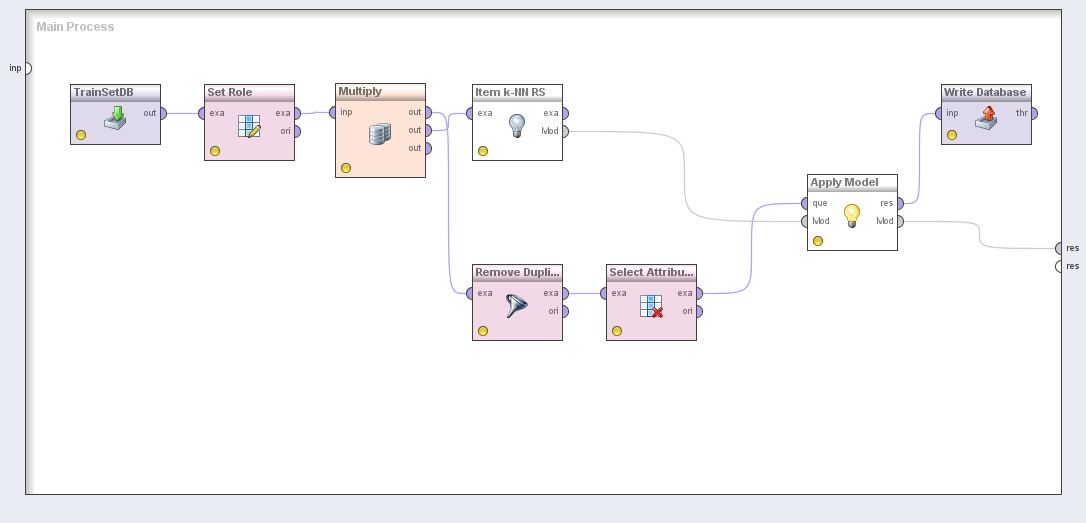
Task: Select the Write Database operator title
Action: (986, 92)
